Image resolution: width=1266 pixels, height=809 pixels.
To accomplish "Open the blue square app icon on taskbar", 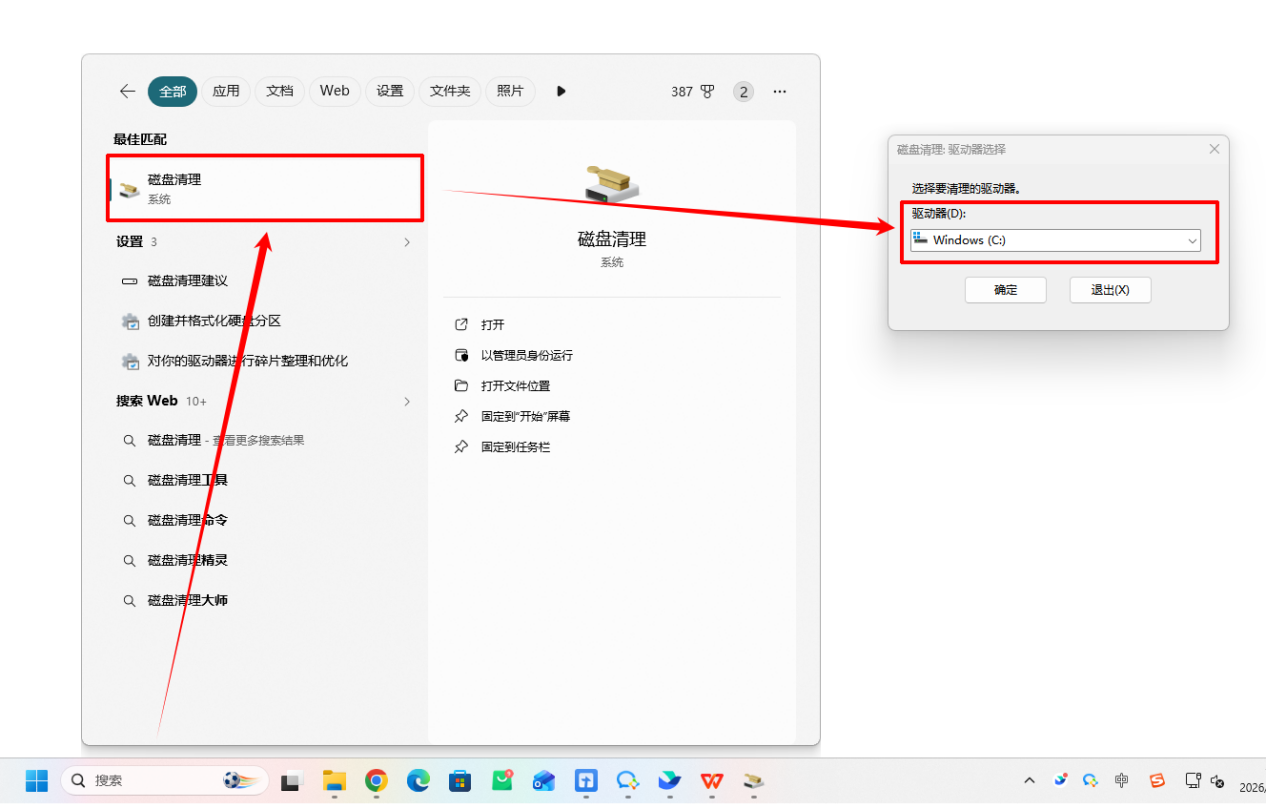I will pos(586,781).
